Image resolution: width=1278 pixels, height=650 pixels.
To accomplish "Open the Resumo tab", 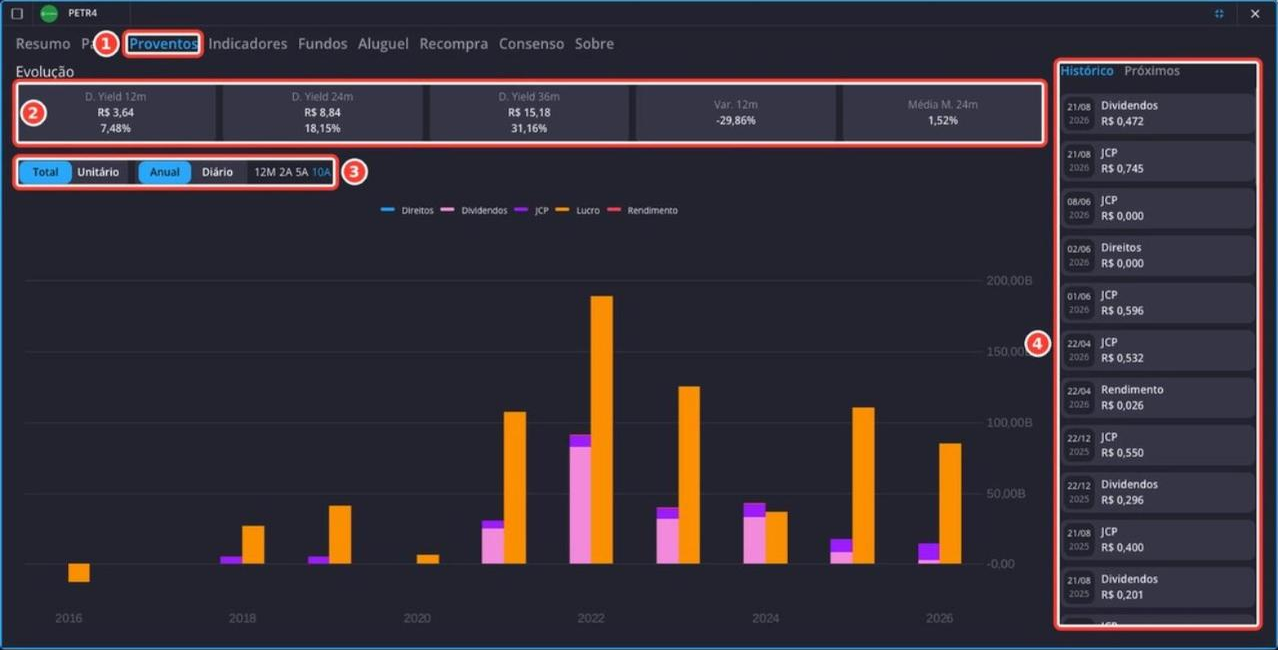I will [43, 44].
